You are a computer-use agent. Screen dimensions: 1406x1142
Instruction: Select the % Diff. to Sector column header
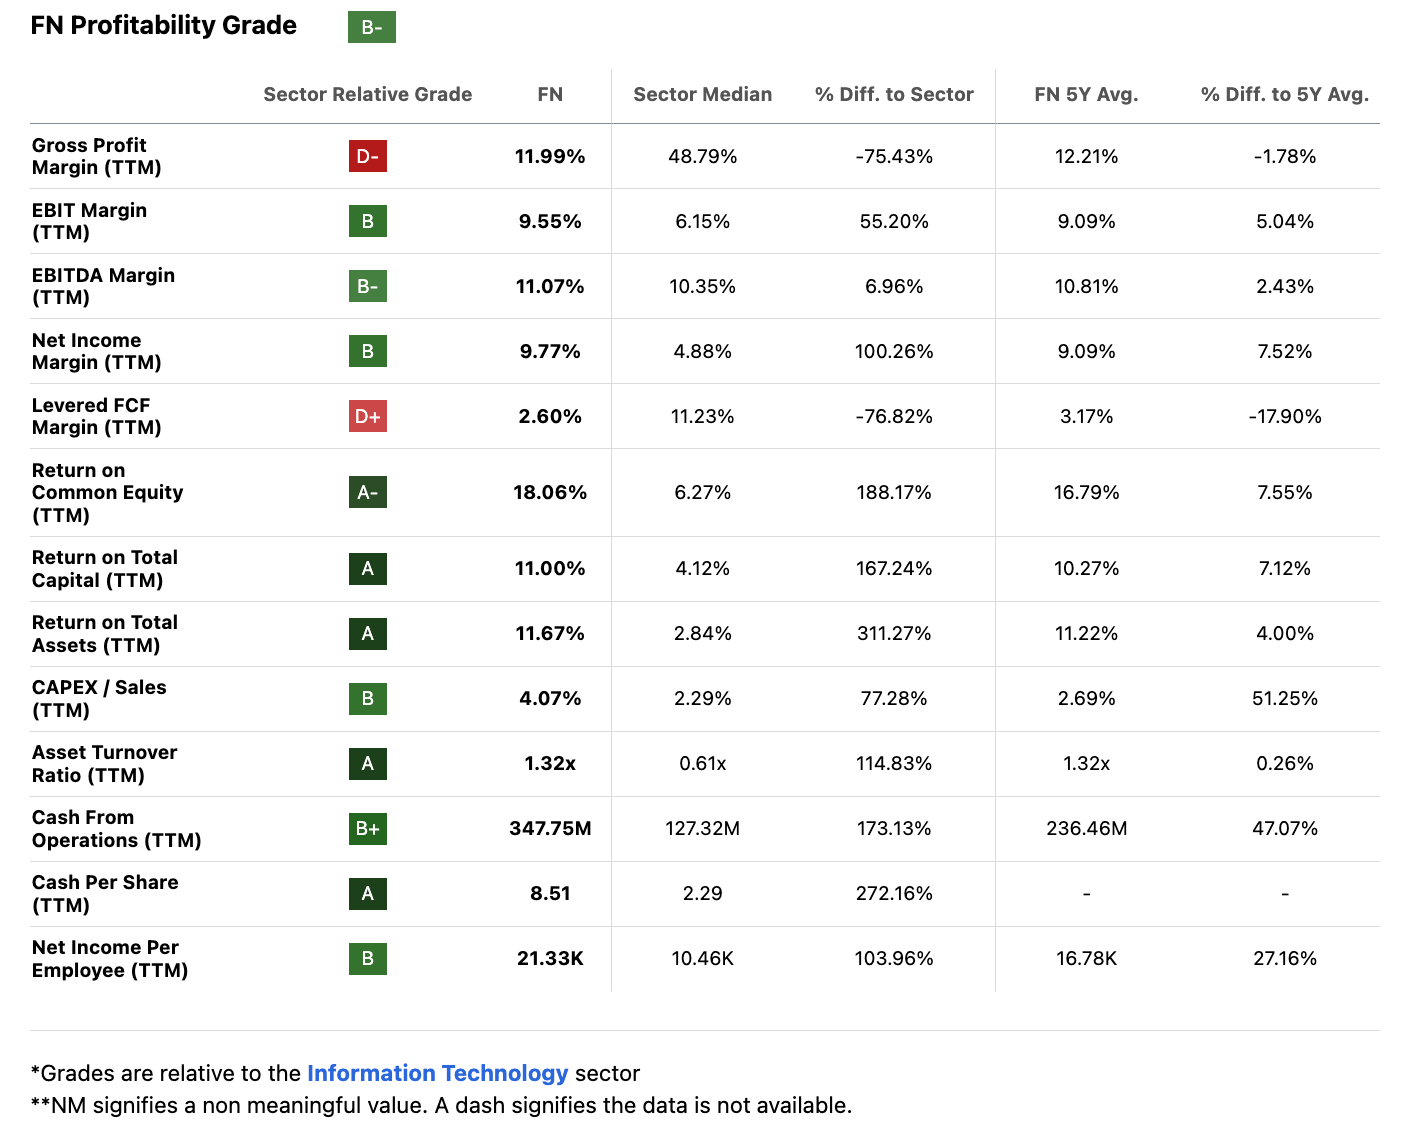pos(894,94)
